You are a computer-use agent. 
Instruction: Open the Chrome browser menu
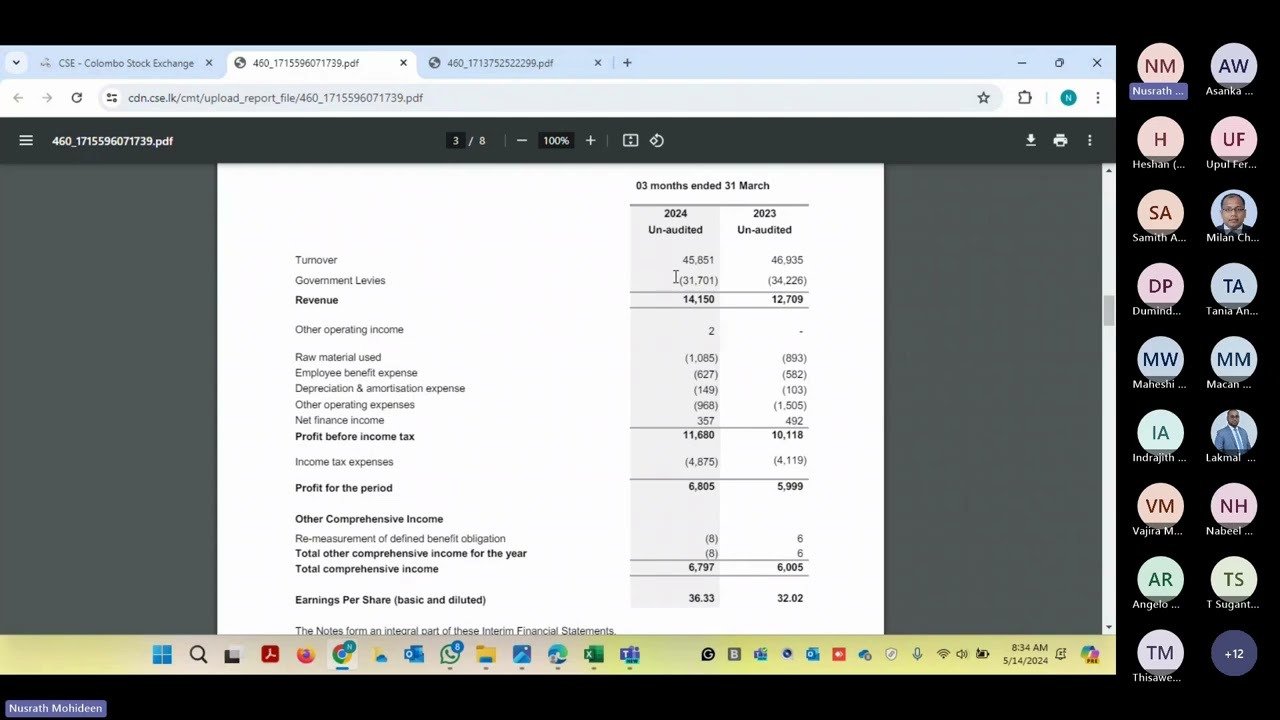1097,97
